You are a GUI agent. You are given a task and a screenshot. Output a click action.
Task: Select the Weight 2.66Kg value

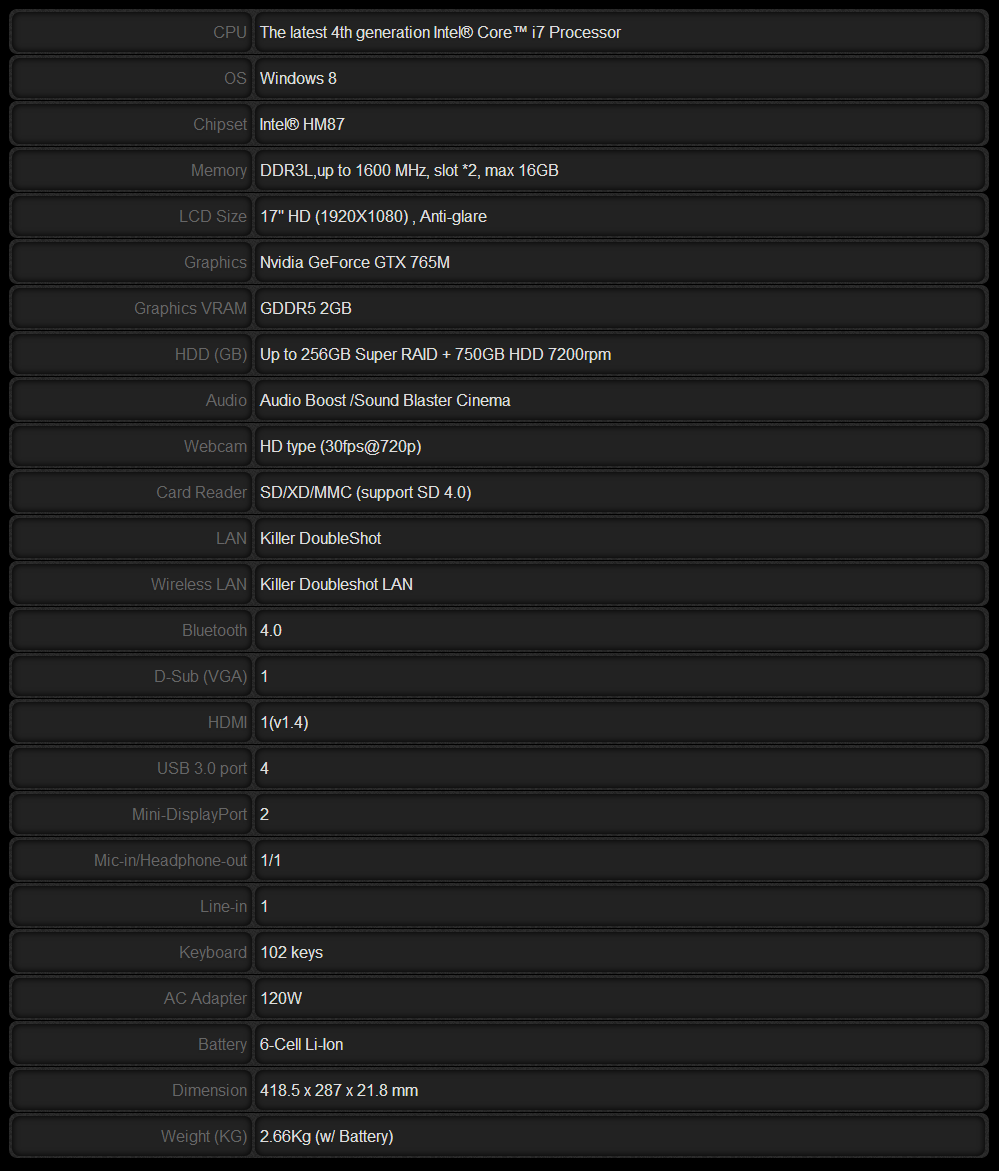(326, 1137)
